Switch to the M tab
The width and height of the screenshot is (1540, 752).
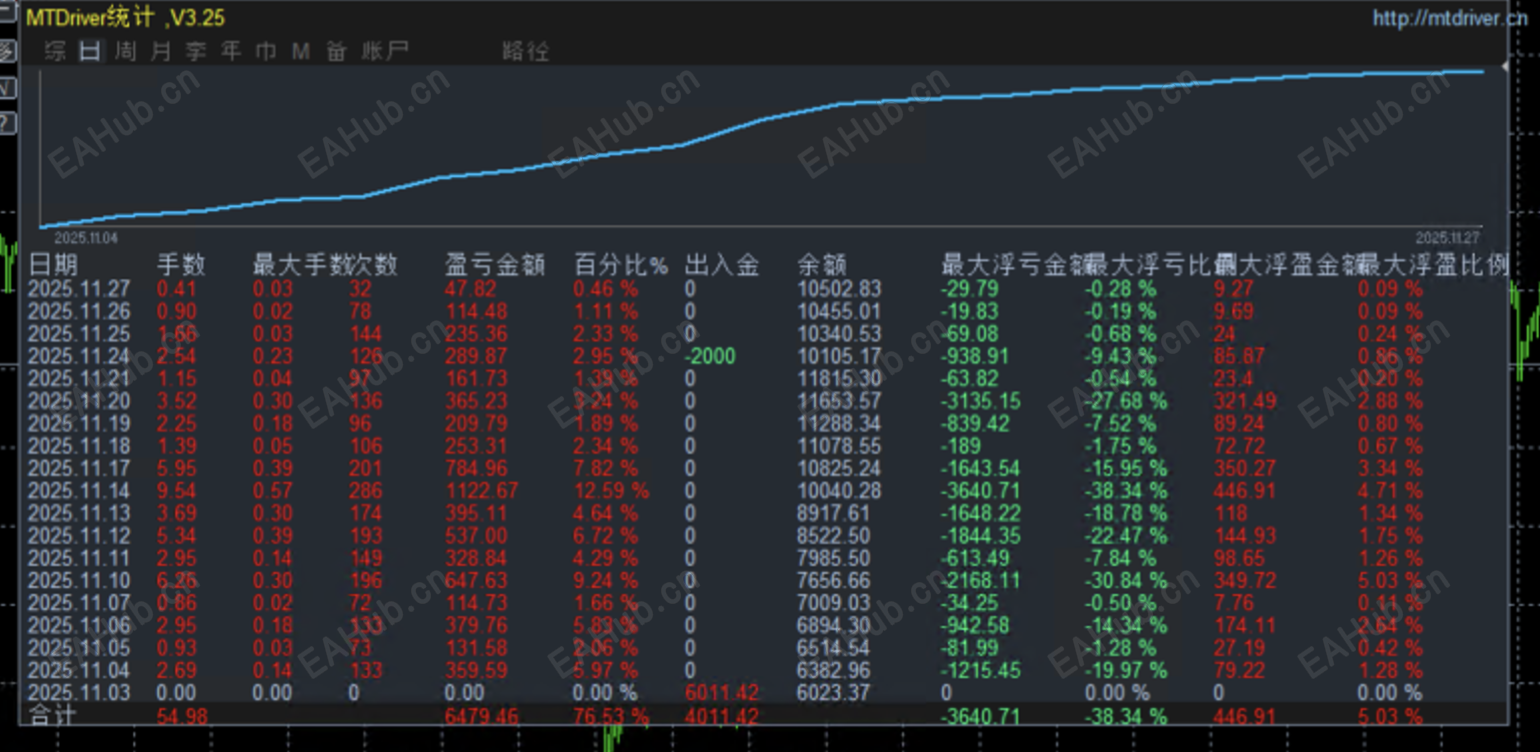point(301,51)
